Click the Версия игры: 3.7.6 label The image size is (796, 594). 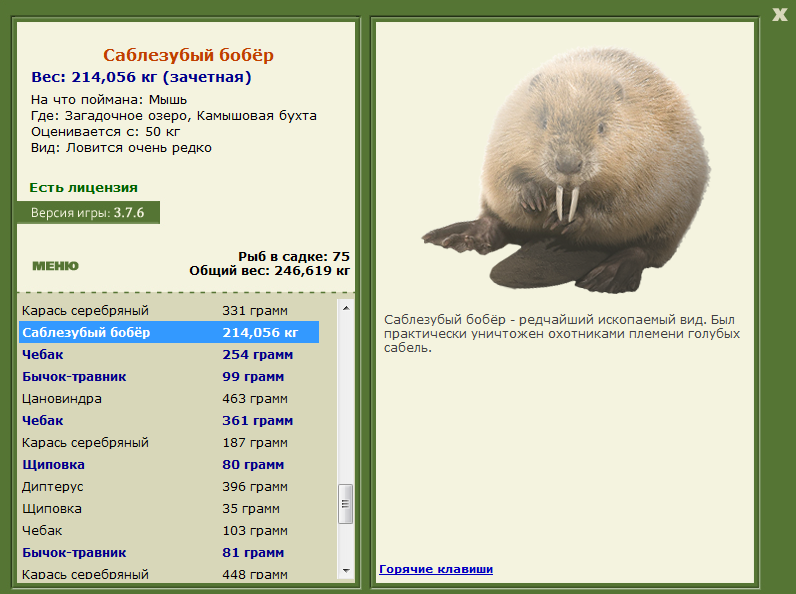click(88, 212)
